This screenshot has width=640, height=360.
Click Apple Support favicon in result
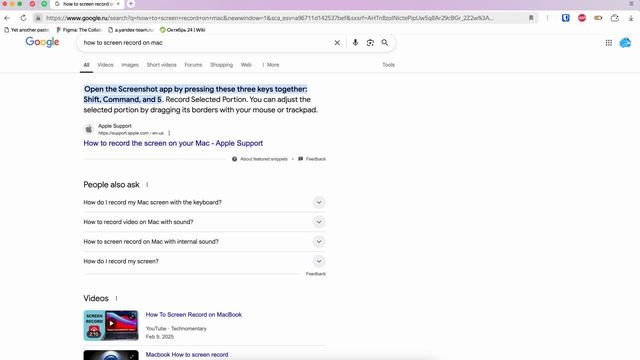89,129
